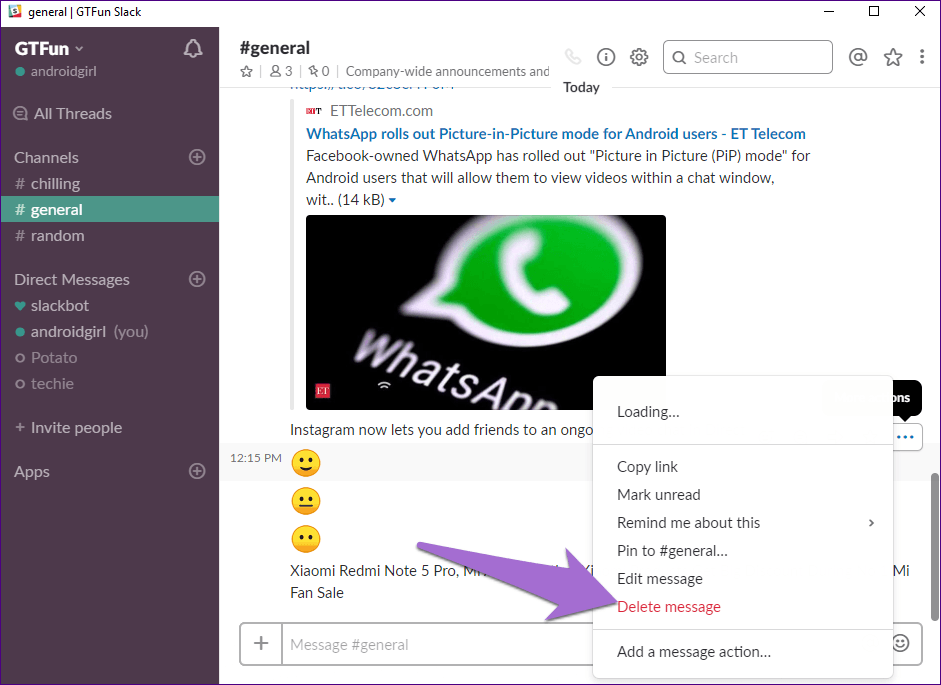941x685 pixels.
Task: Open channel settings gear icon
Action: 639,57
